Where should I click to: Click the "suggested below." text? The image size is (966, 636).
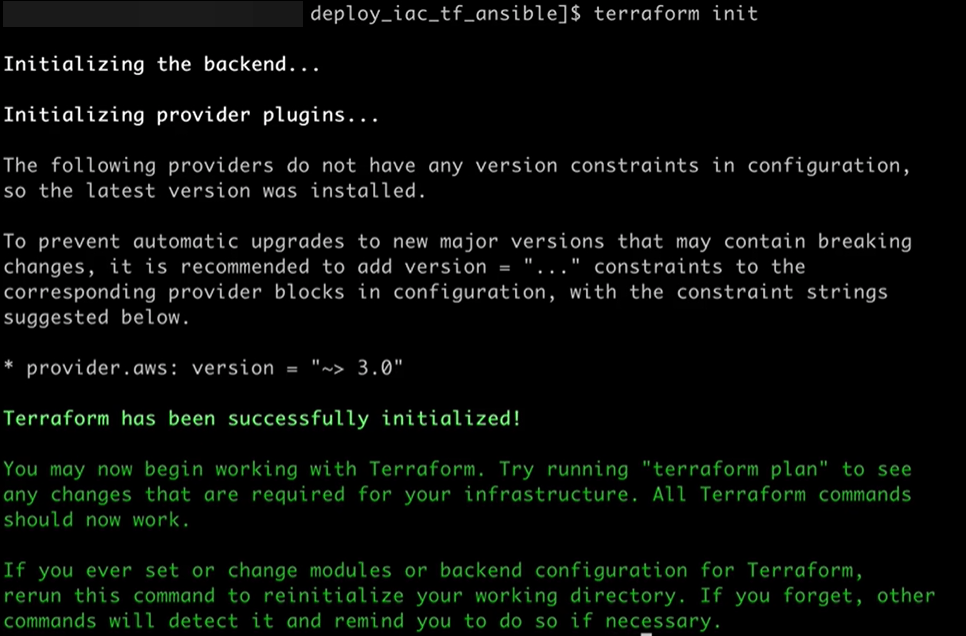point(96,317)
